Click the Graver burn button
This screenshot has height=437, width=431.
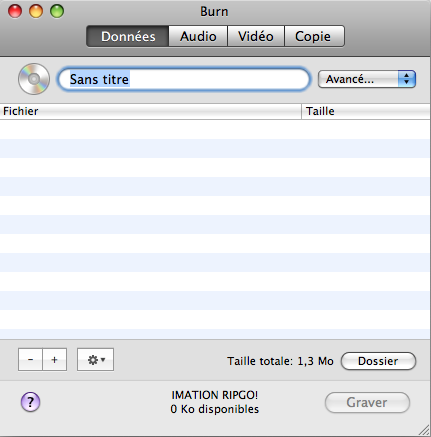(x=367, y=402)
